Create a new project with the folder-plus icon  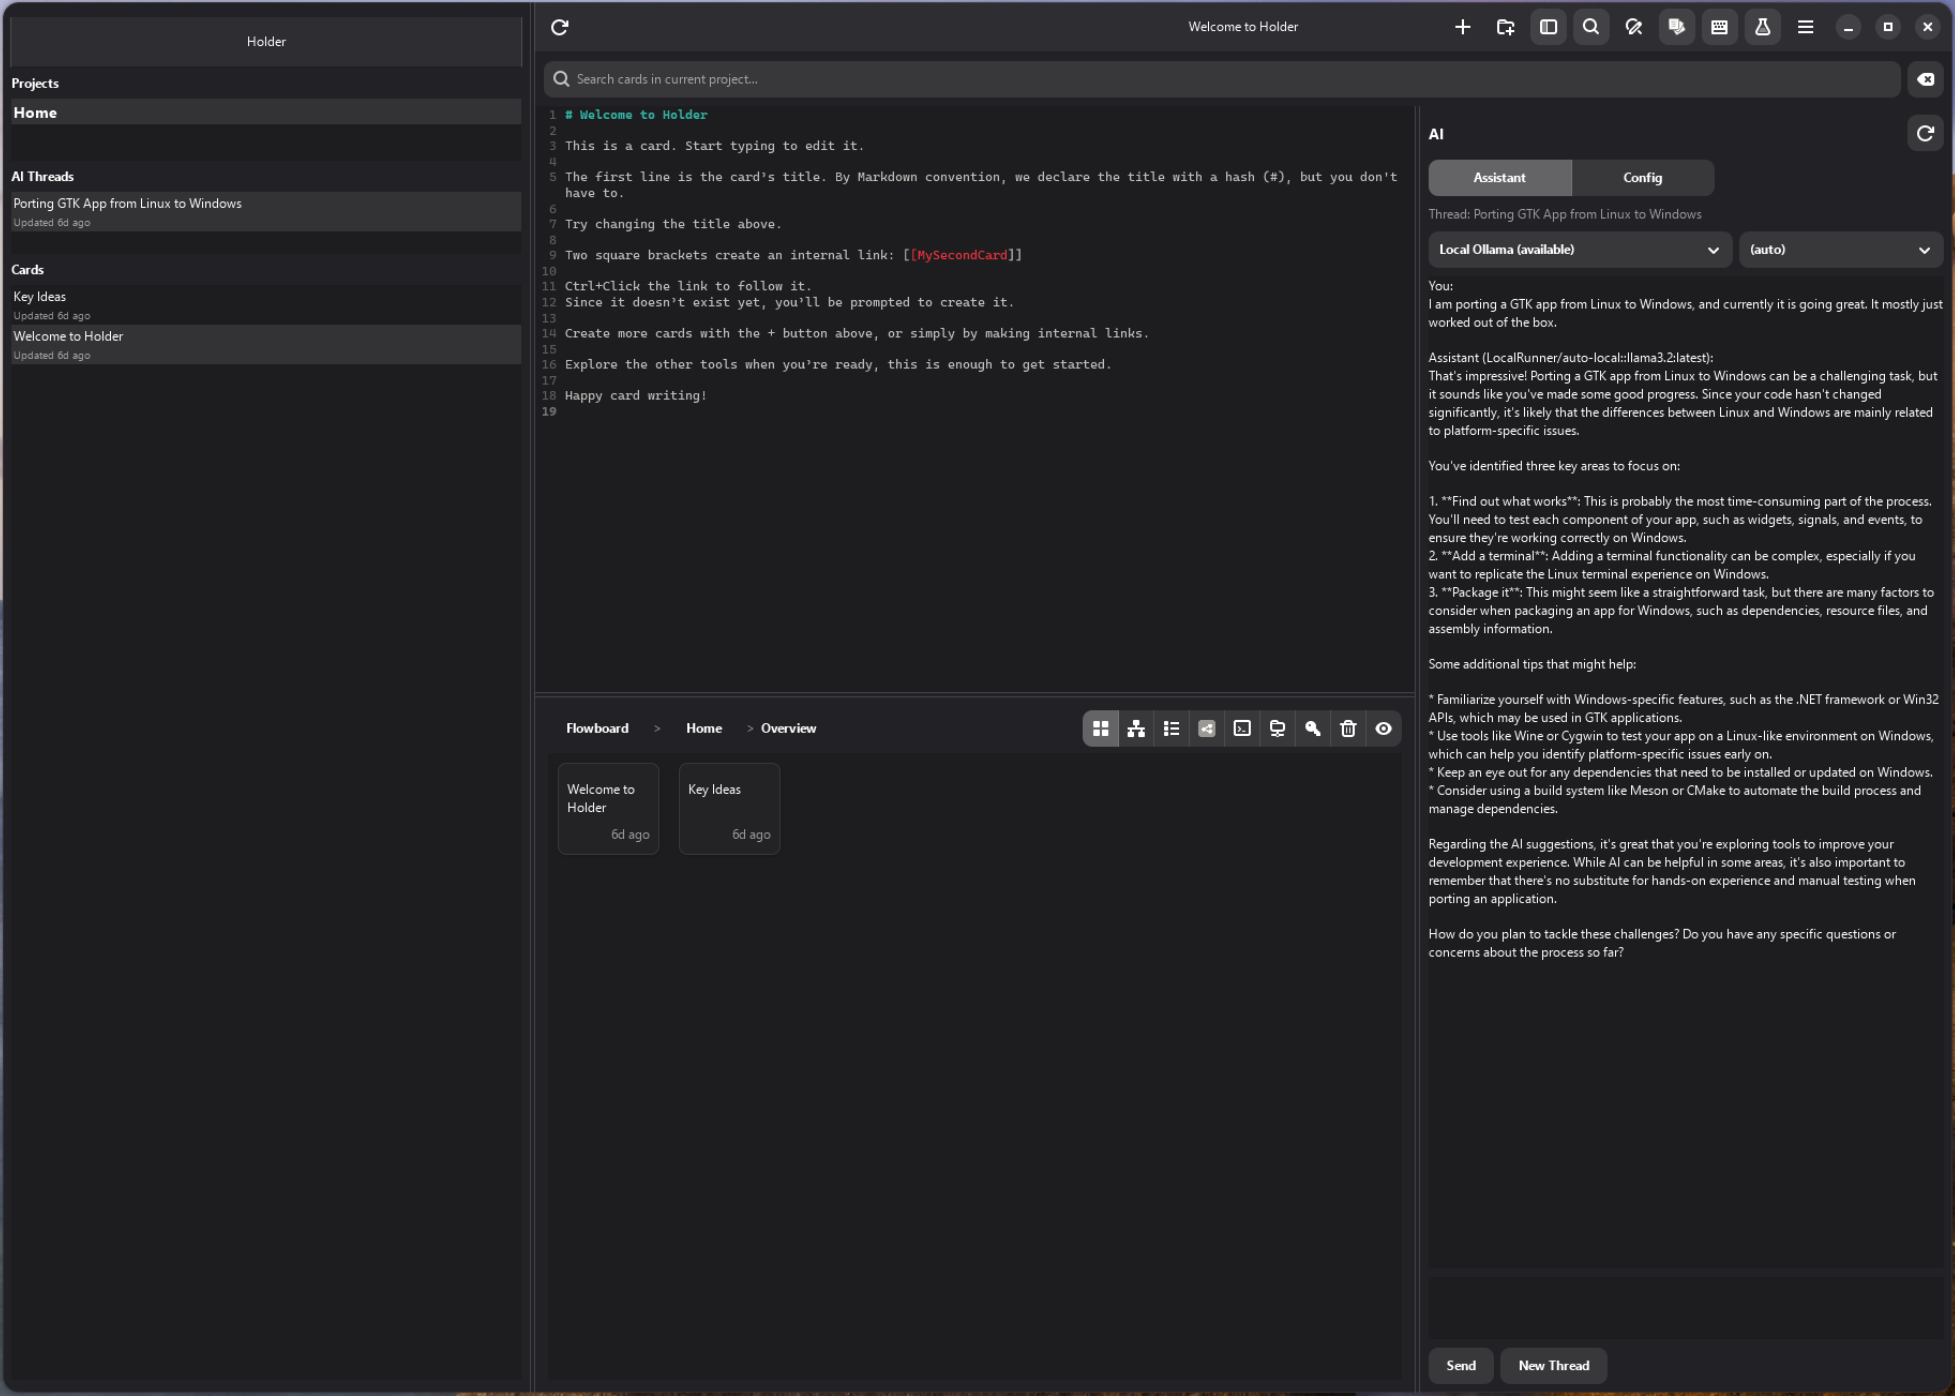pyautogui.click(x=1505, y=27)
